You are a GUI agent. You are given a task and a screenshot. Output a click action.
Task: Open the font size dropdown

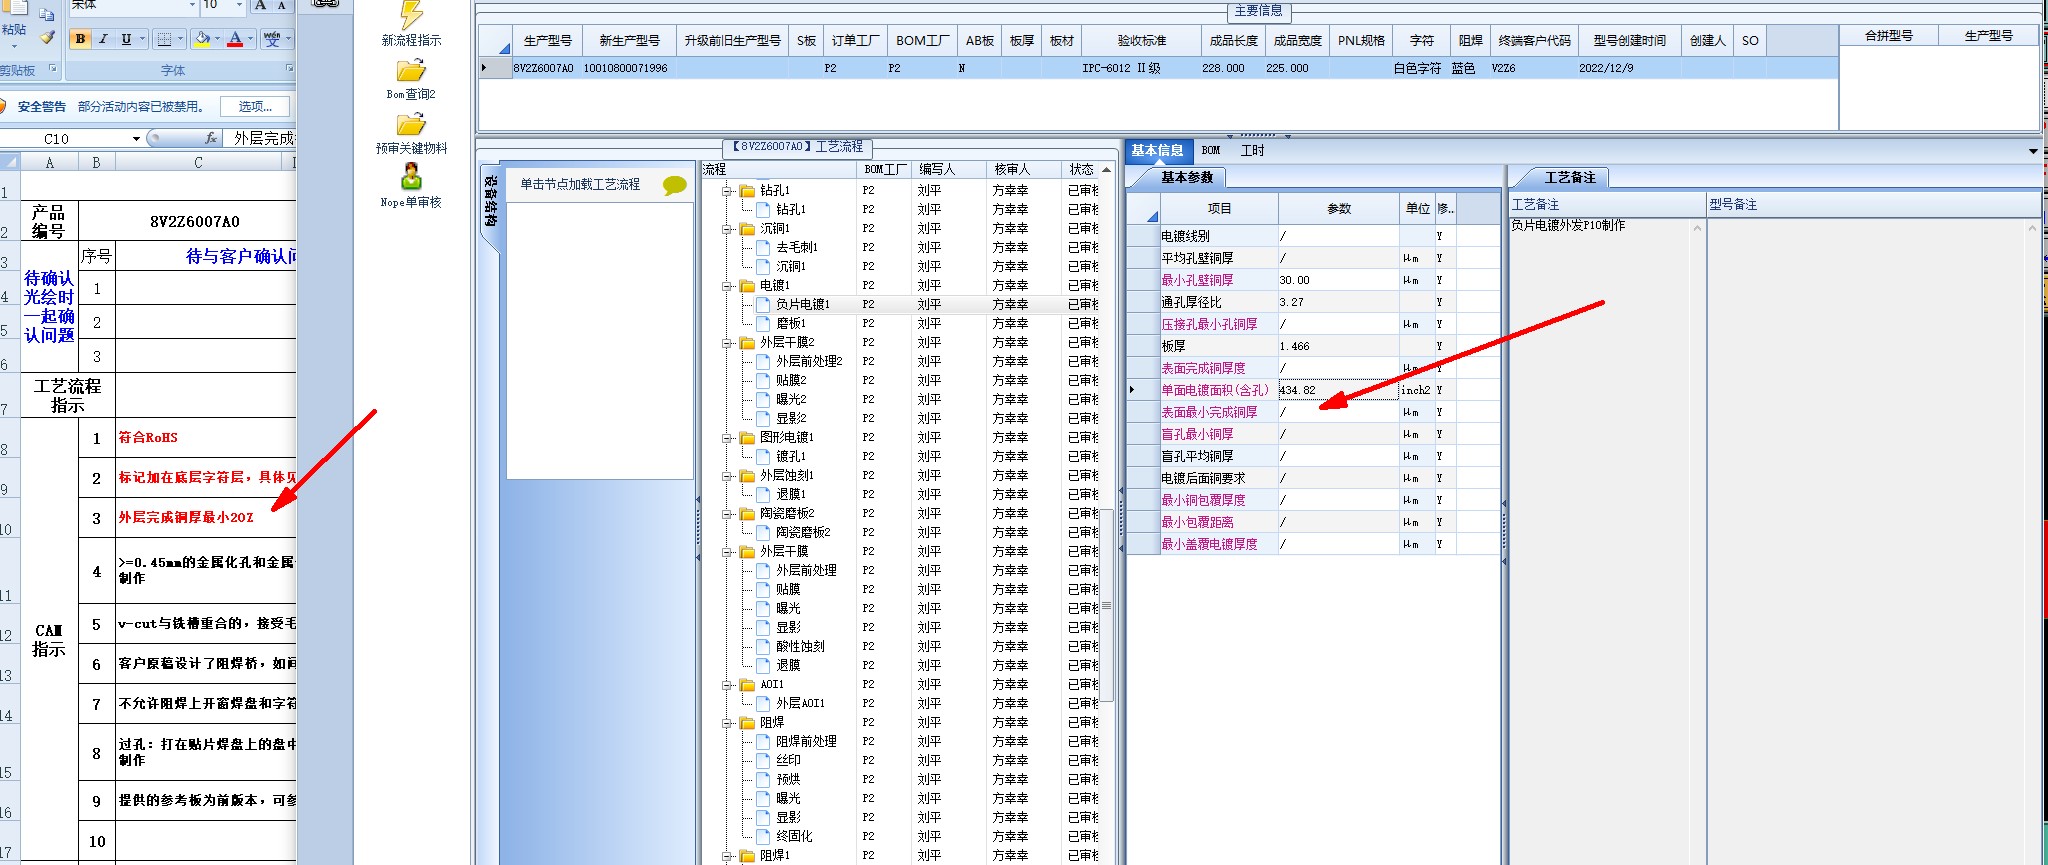(x=239, y=5)
